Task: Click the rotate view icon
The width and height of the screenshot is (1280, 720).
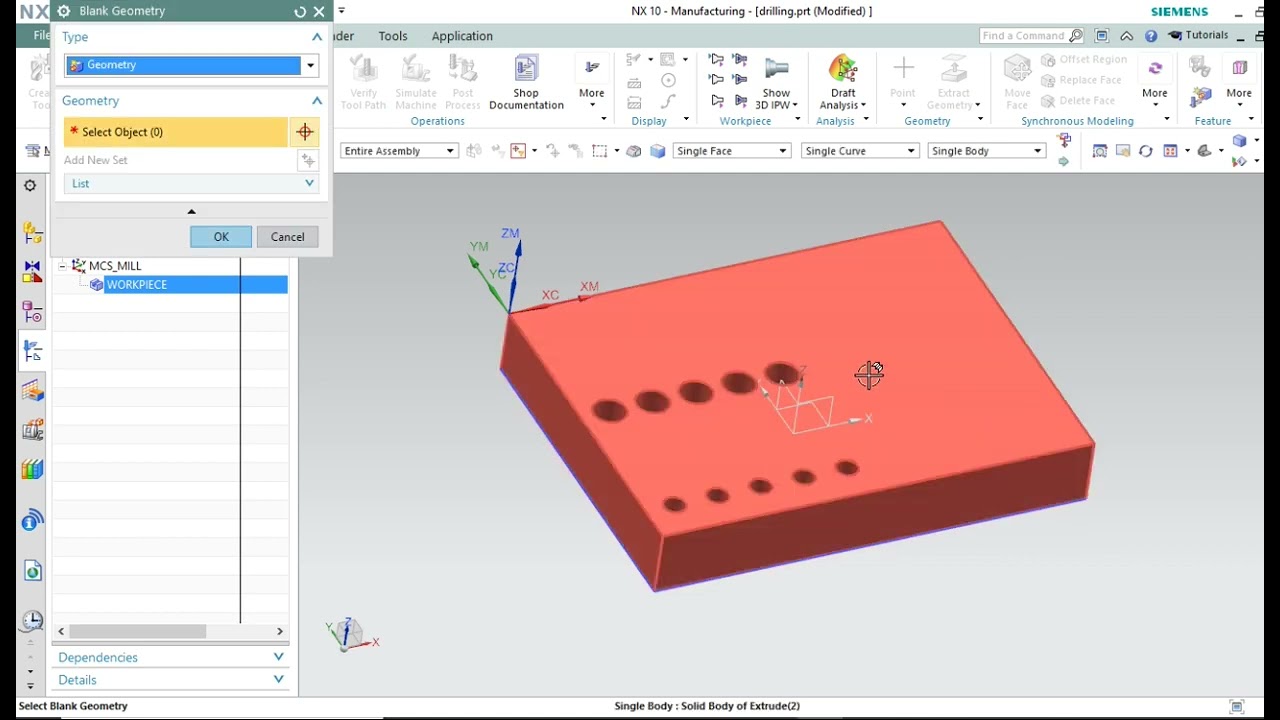Action: [1146, 151]
